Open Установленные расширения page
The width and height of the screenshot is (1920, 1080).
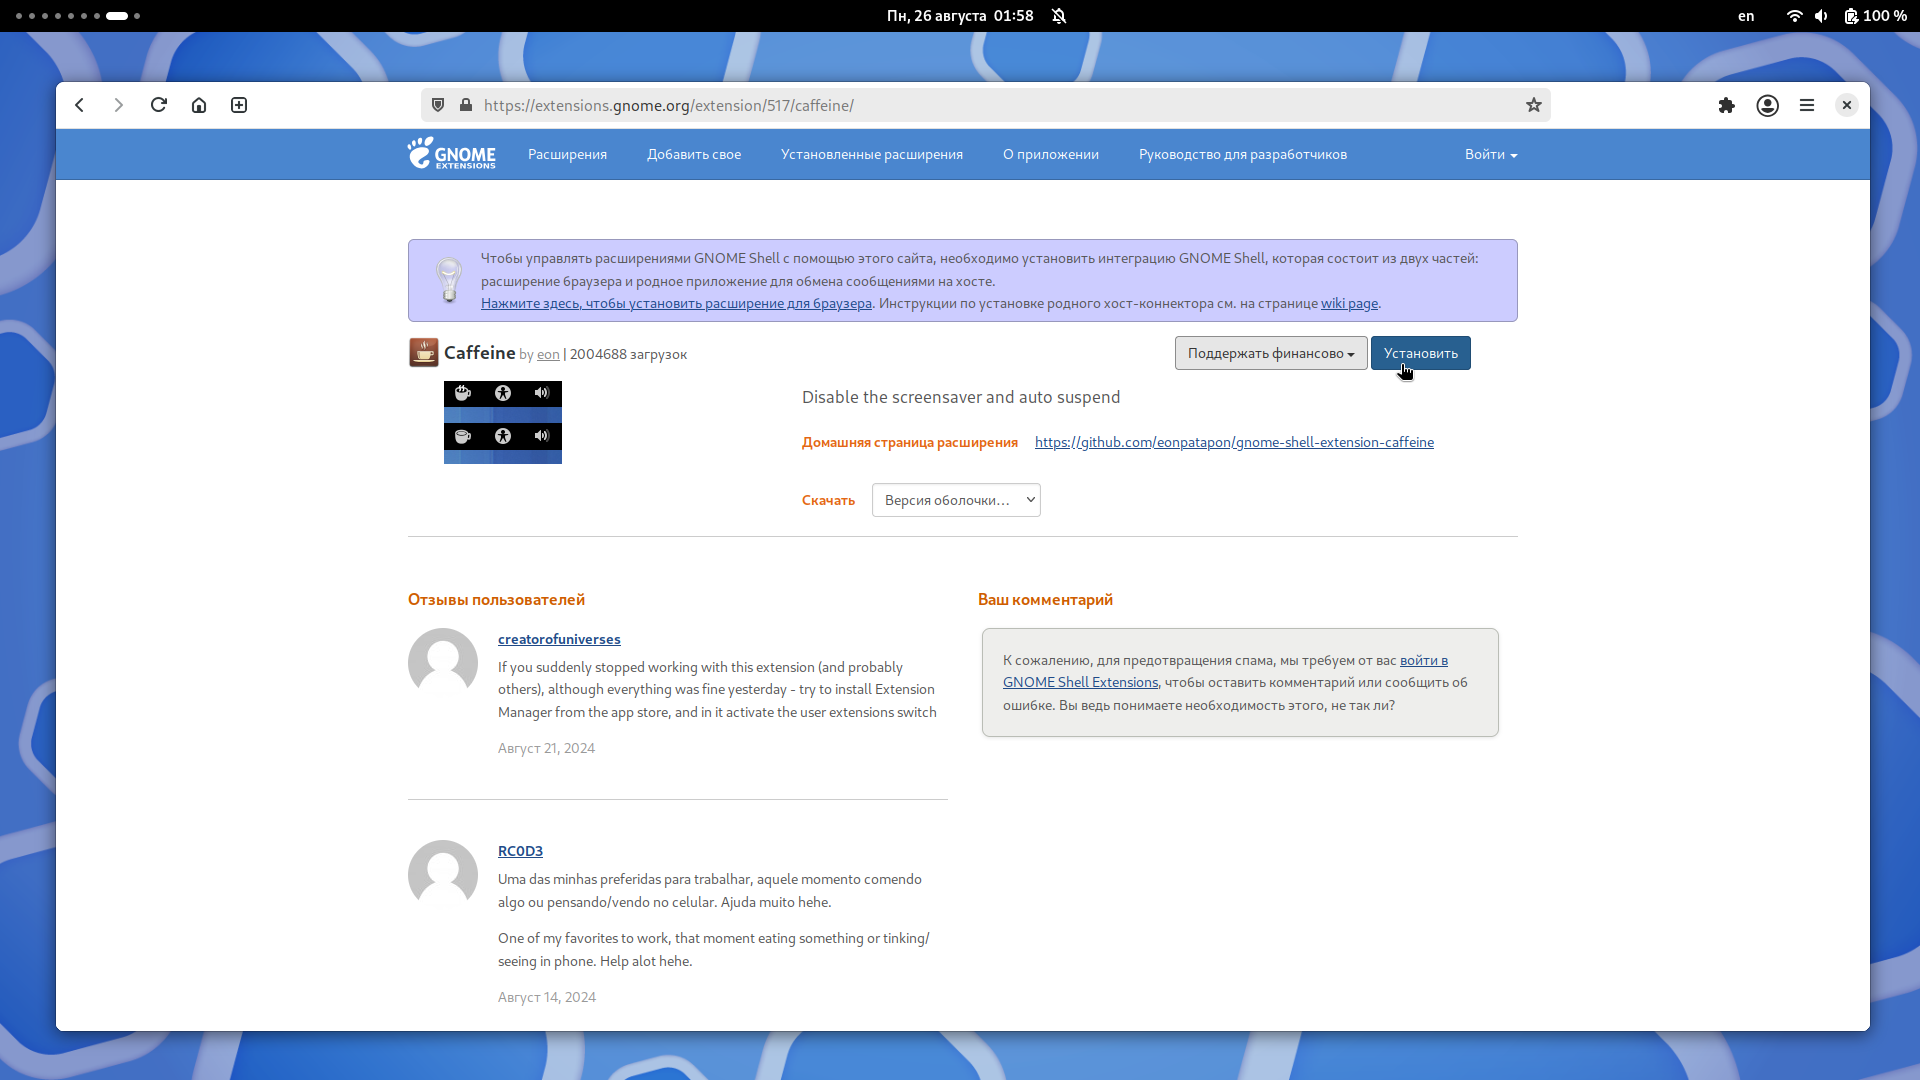click(872, 154)
